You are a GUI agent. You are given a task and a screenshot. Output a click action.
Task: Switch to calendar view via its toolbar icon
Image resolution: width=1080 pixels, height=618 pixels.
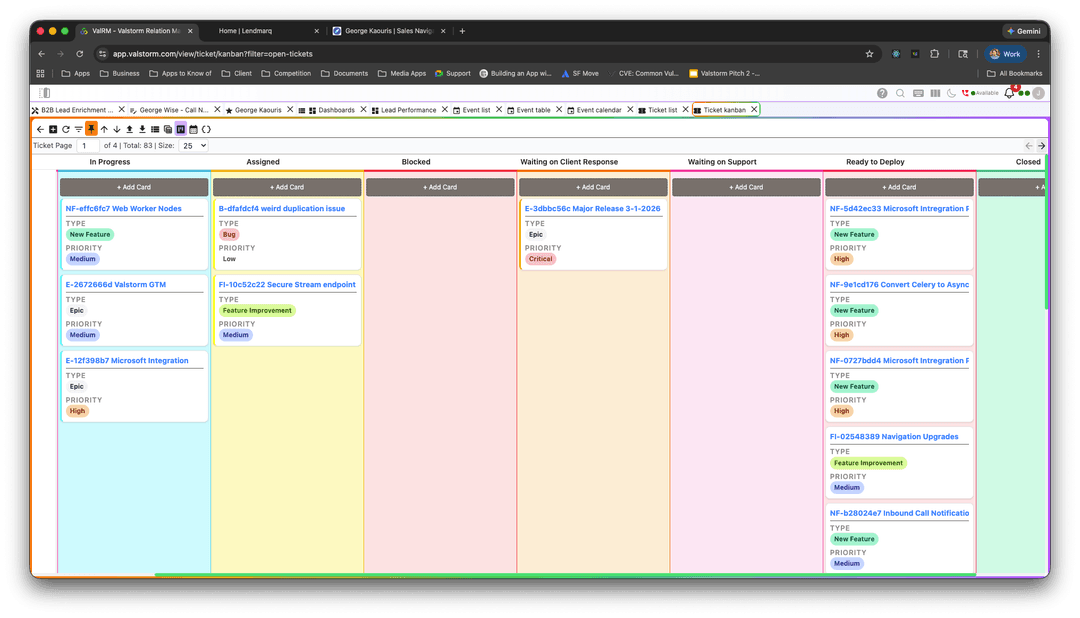pos(193,129)
